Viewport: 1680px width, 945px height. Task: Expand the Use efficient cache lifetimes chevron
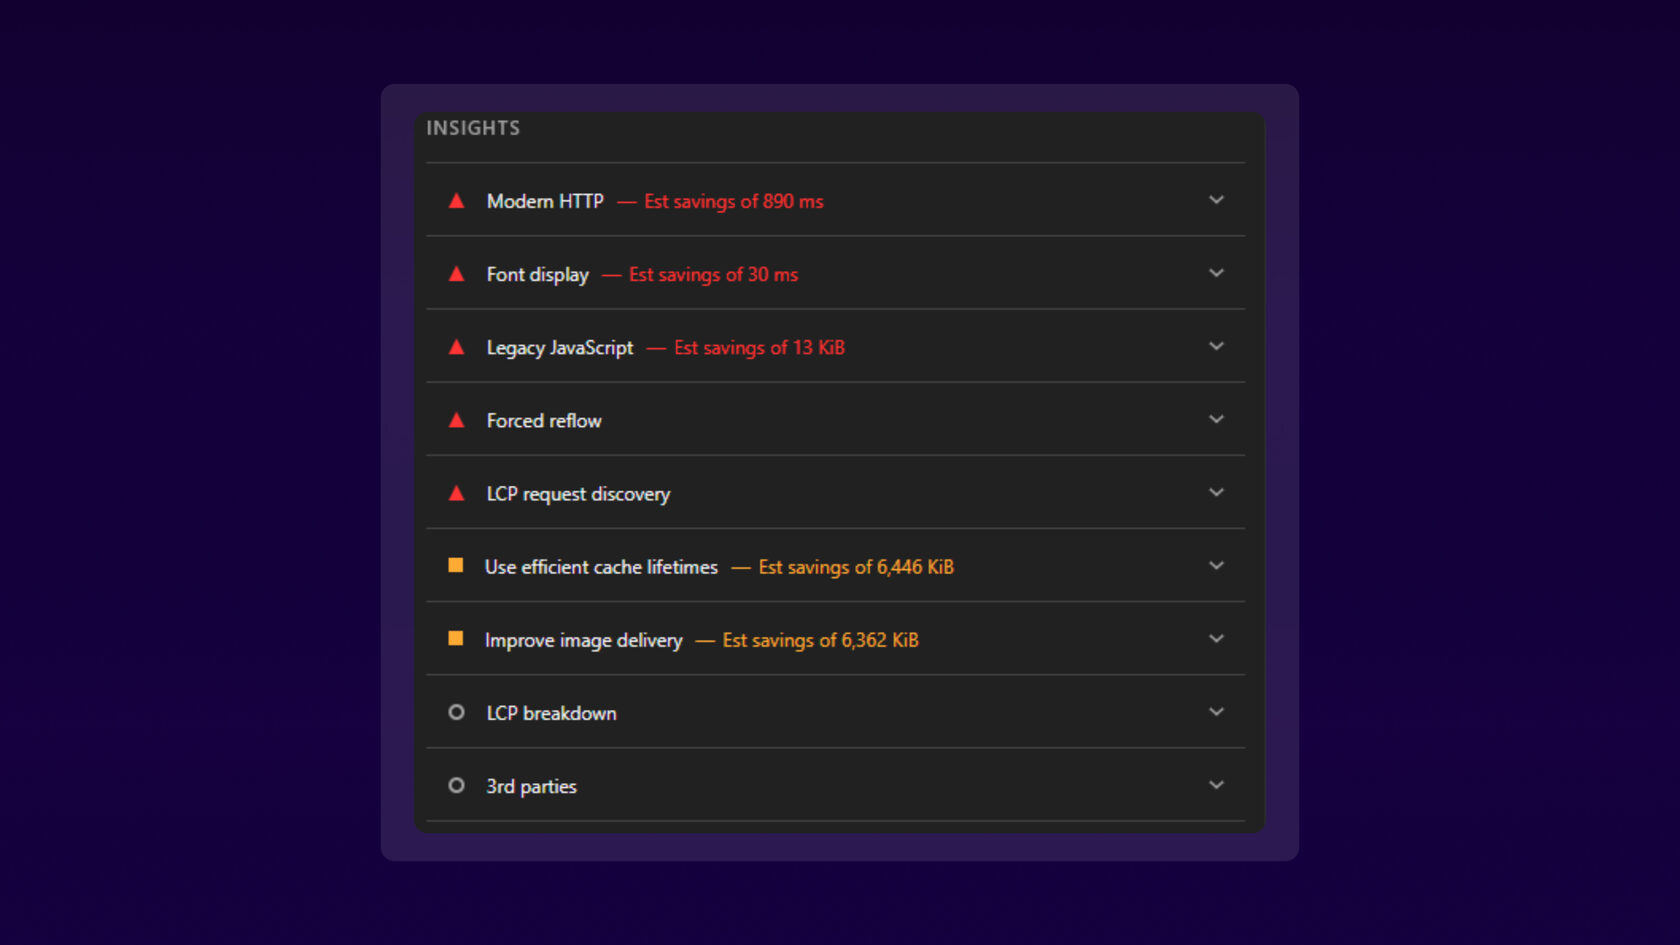pos(1216,565)
